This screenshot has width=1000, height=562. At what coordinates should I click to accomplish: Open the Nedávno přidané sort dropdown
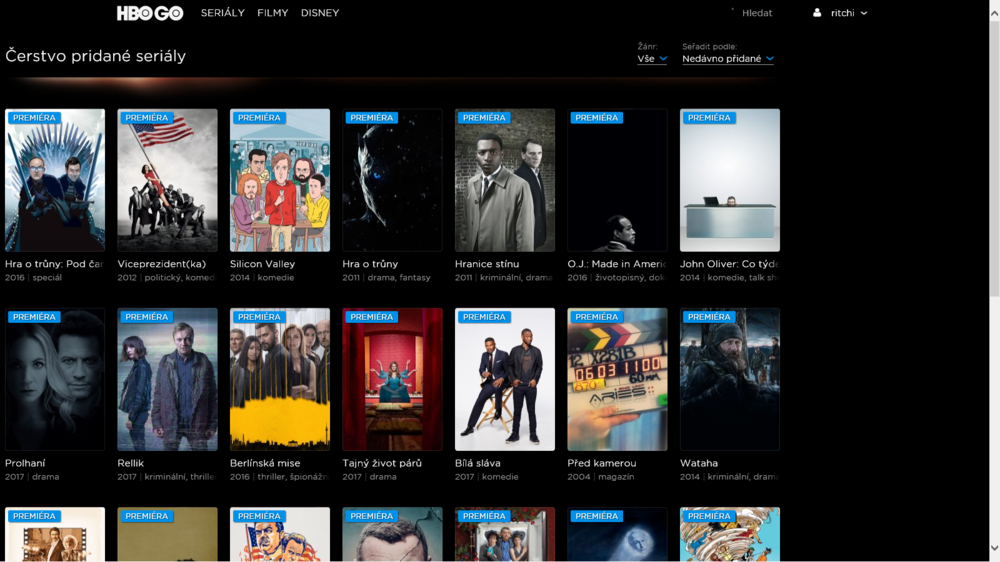(x=727, y=59)
